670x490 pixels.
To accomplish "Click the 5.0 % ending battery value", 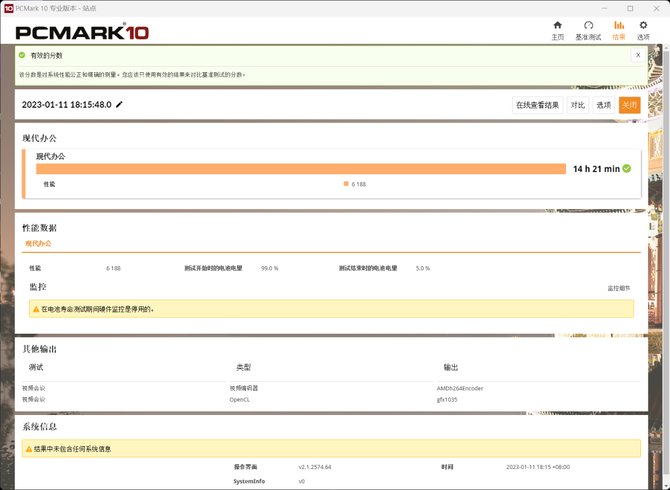I will 423,268.
